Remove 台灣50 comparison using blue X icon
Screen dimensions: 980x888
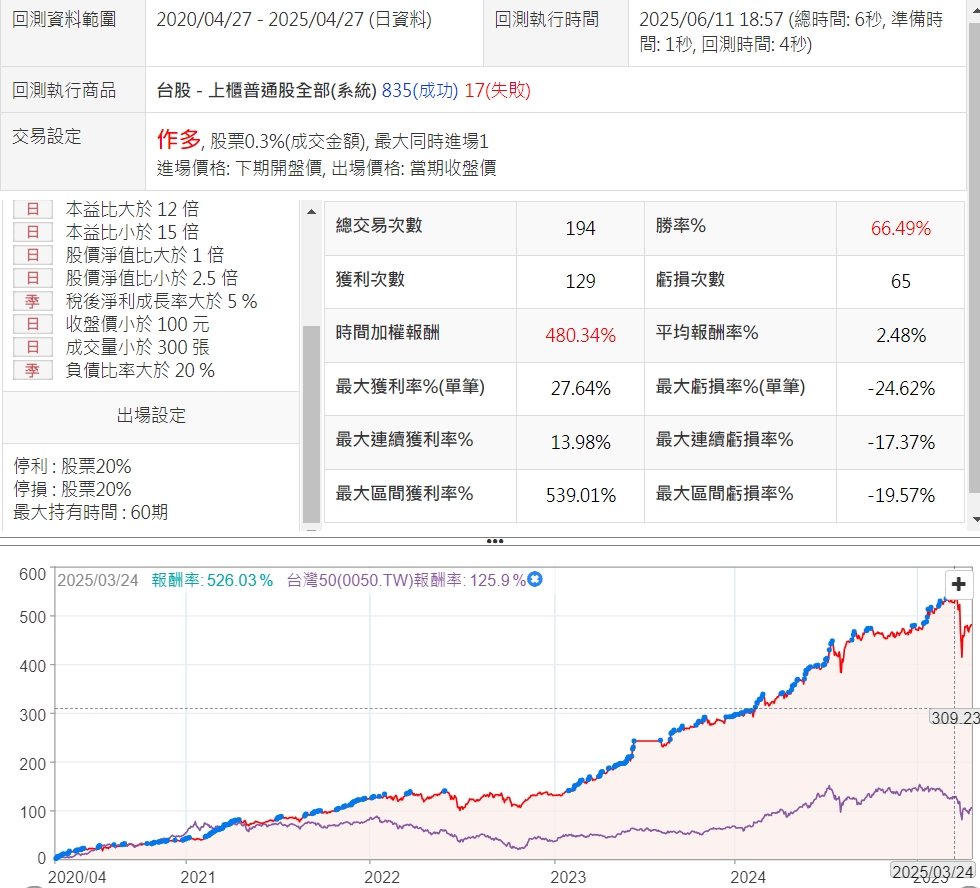(x=535, y=579)
